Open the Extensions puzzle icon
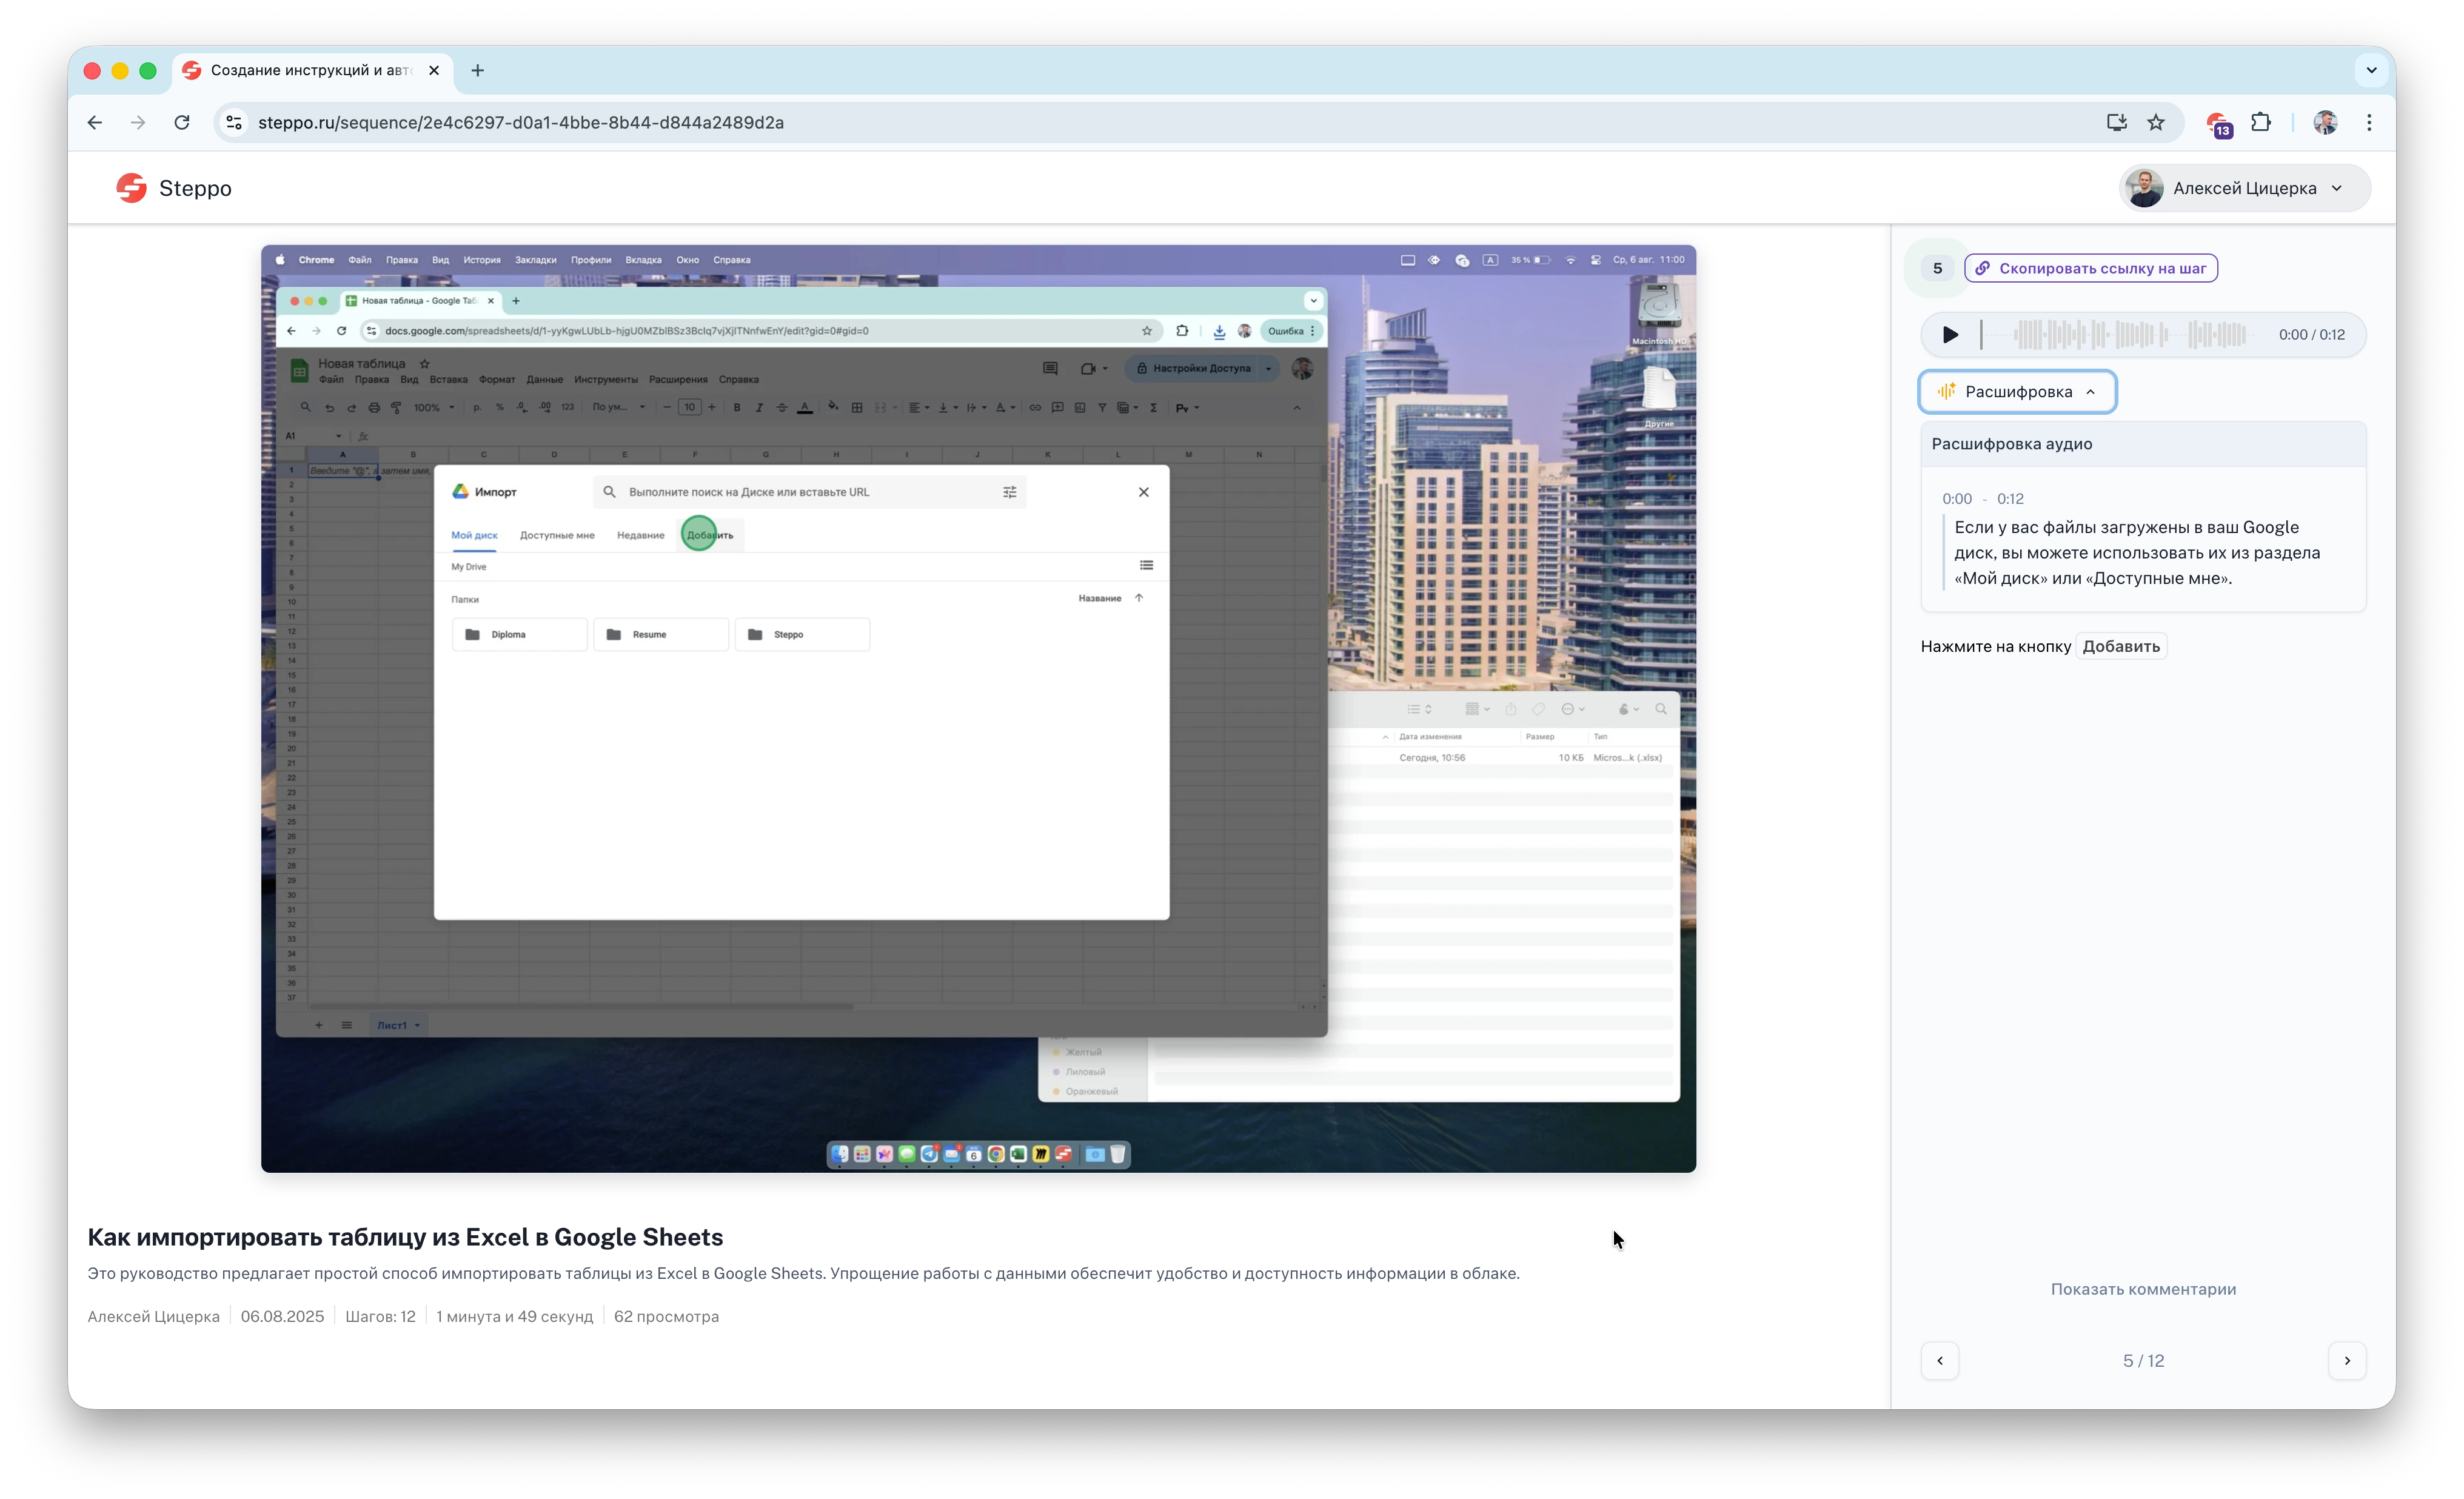This screenshot has height=1499, width=2464. tap(2260, 122)
